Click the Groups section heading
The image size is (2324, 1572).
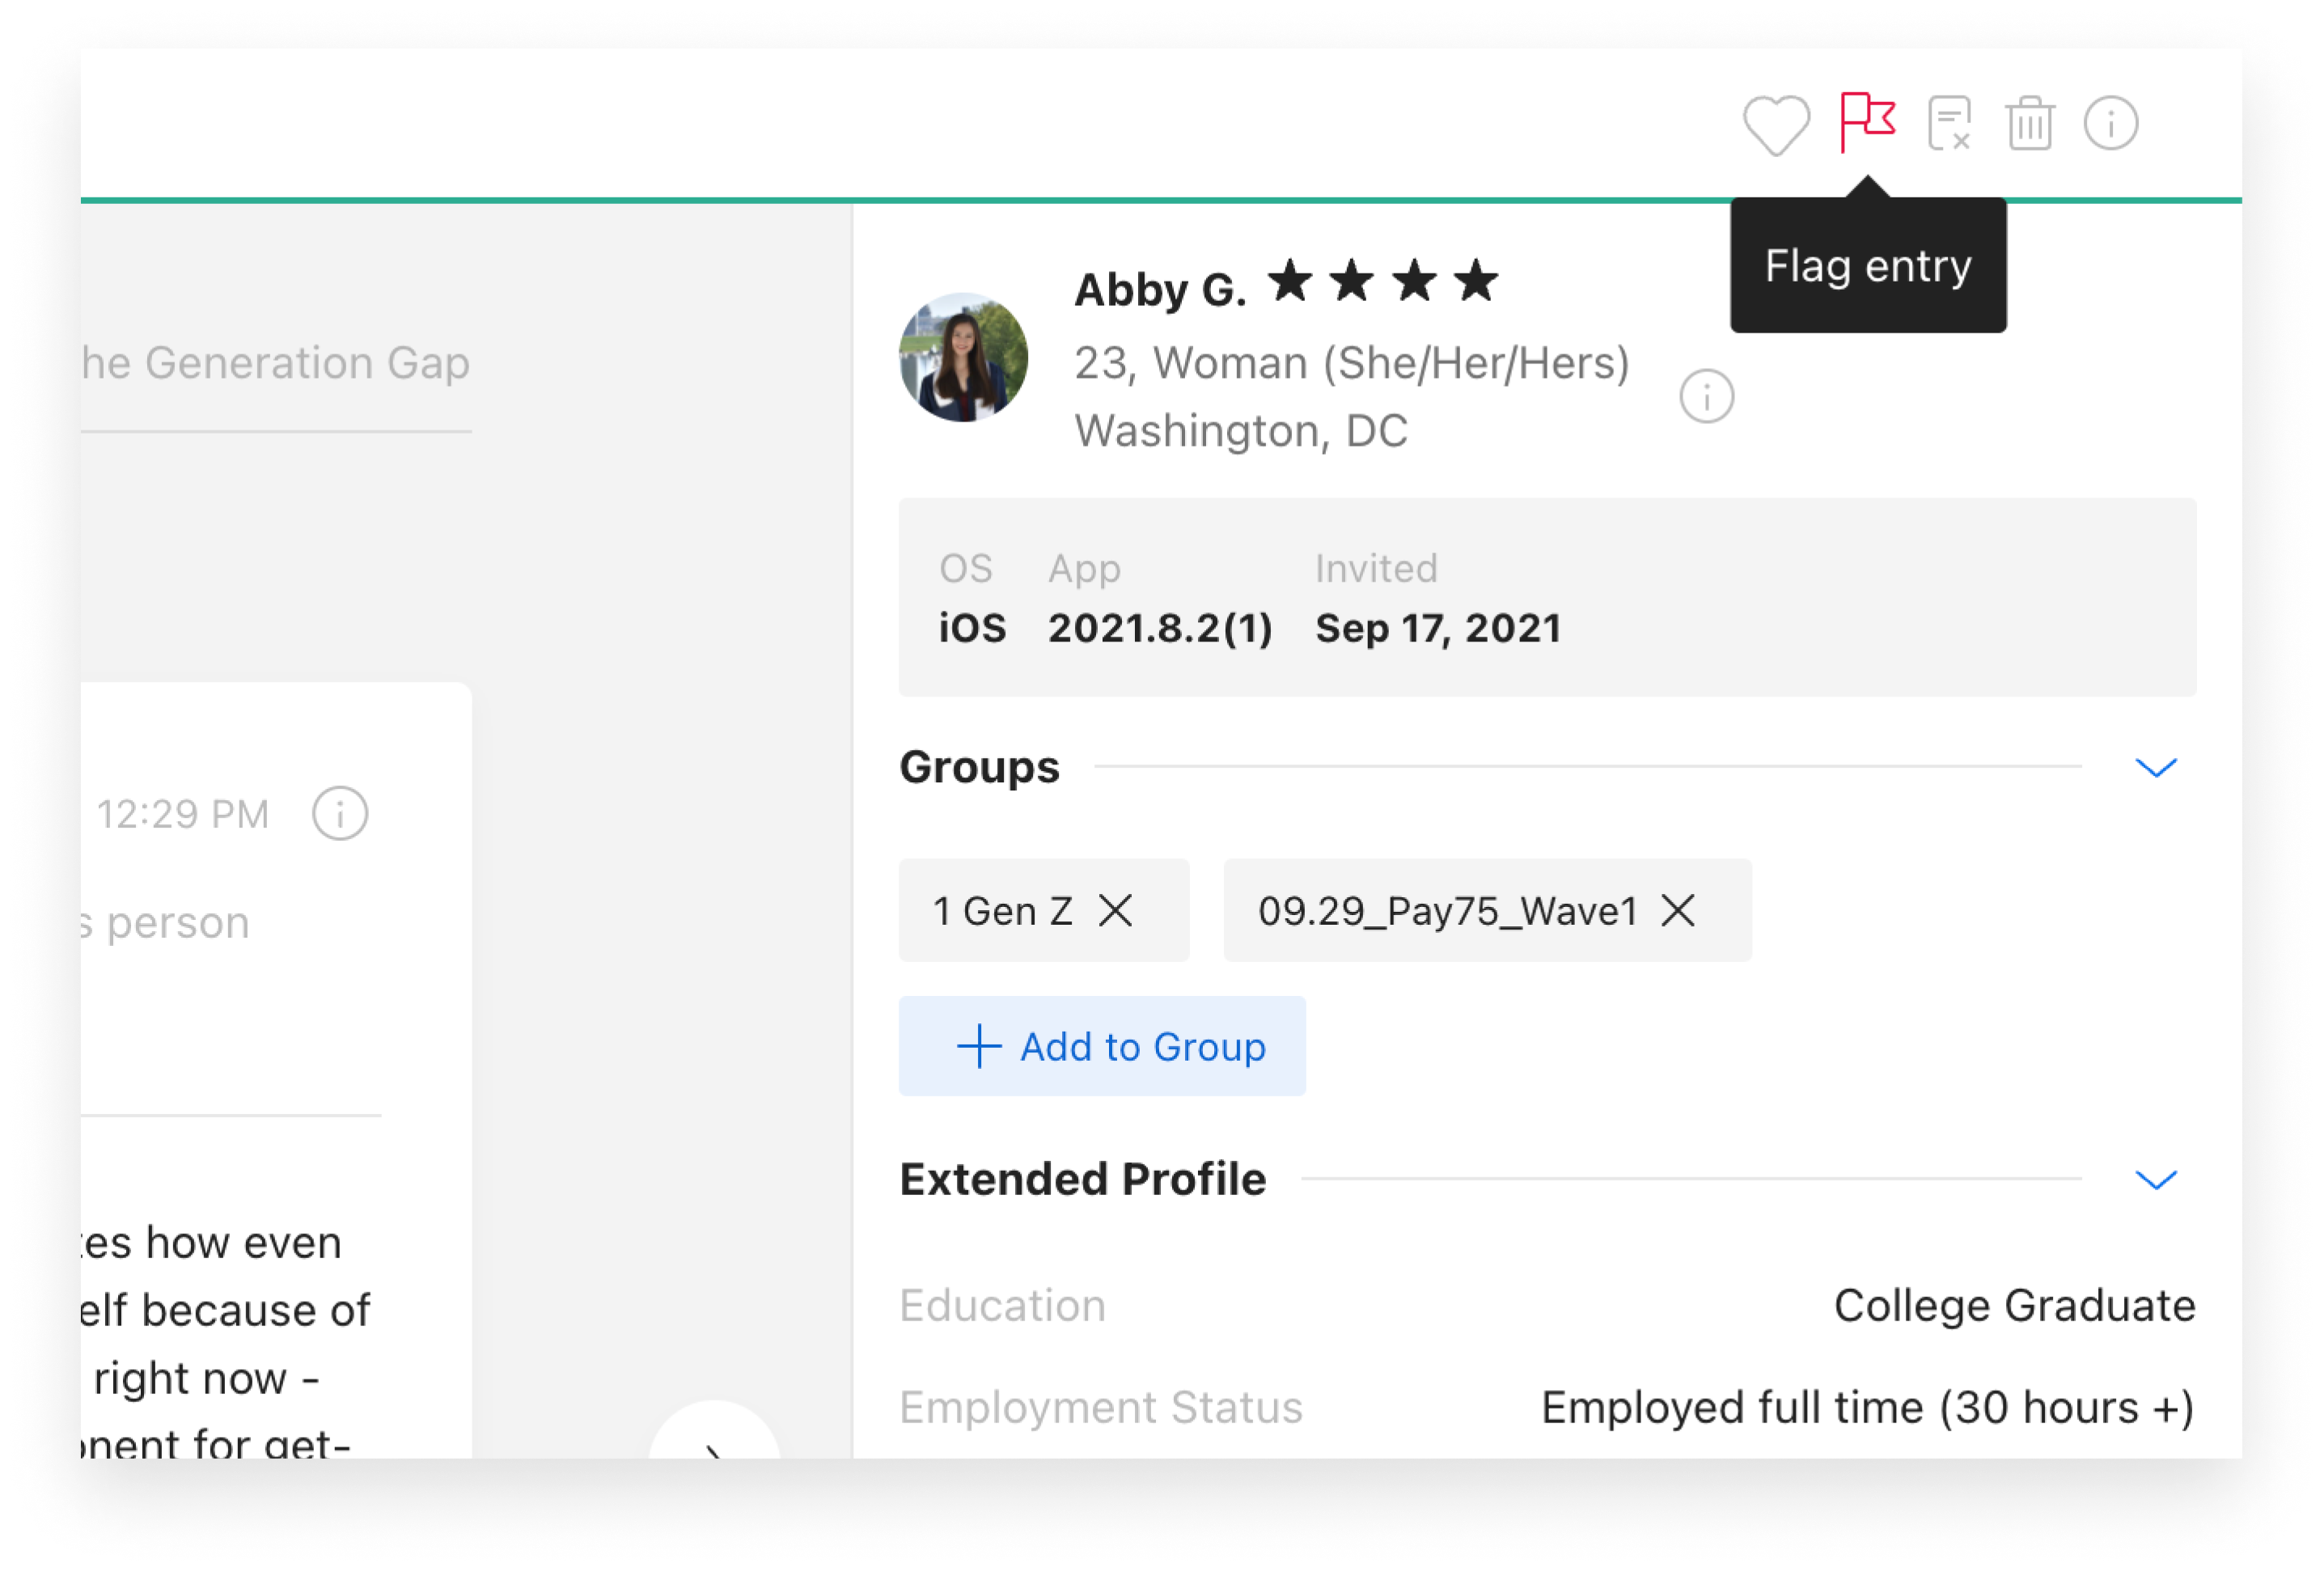click(x=979, y=767)
